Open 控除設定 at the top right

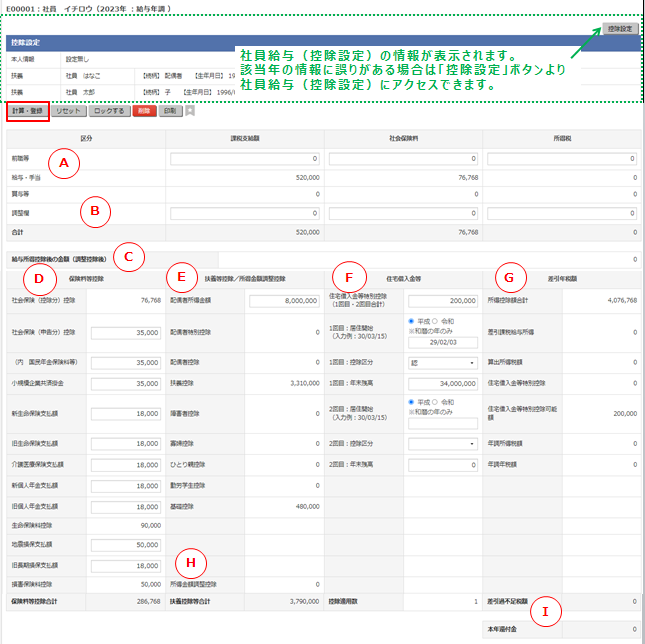[x=620, y=29]
